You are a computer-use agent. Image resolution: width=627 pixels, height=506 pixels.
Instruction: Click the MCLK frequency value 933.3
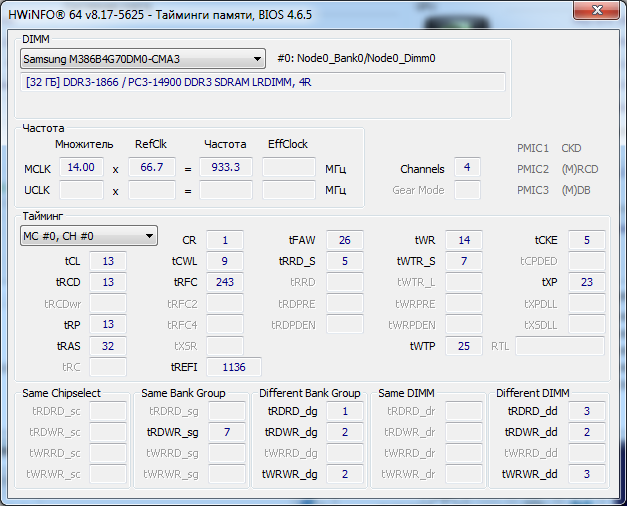226,167
